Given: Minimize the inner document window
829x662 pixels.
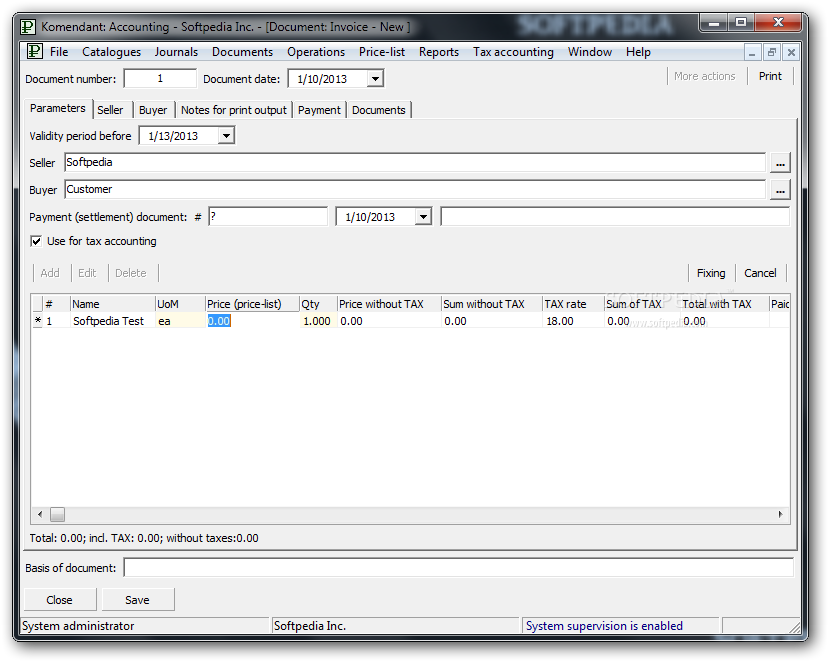Looking at the screenshot, I should pos(752,52).
